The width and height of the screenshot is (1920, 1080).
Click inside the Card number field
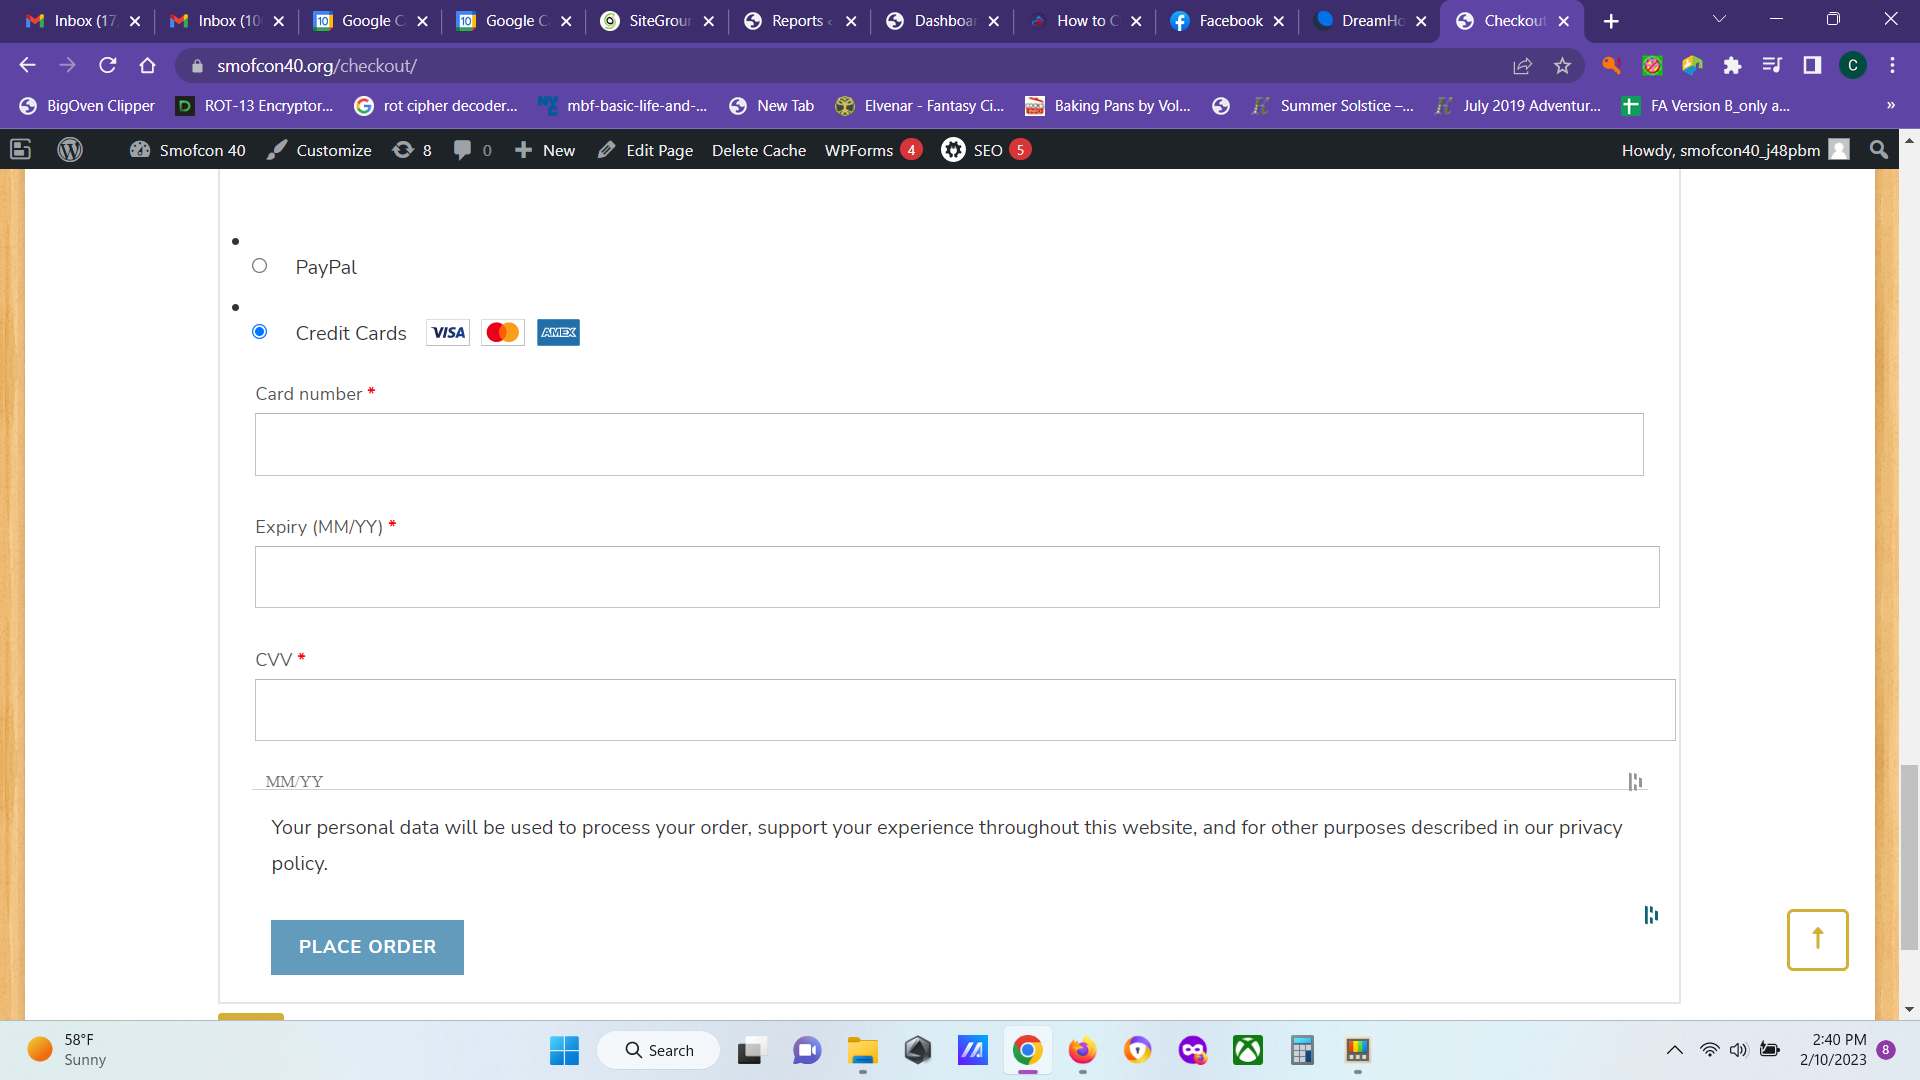tap(949, 444)
